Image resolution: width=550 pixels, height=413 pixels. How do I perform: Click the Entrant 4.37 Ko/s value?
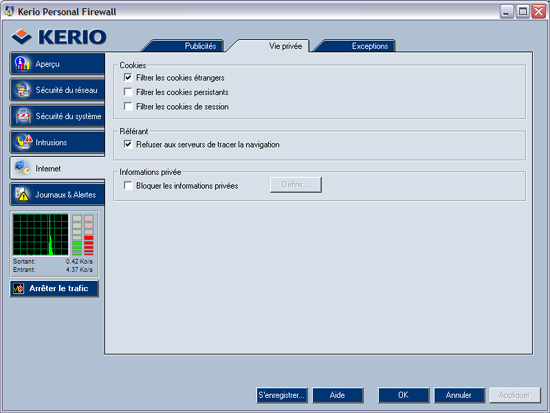coord(79,269)
